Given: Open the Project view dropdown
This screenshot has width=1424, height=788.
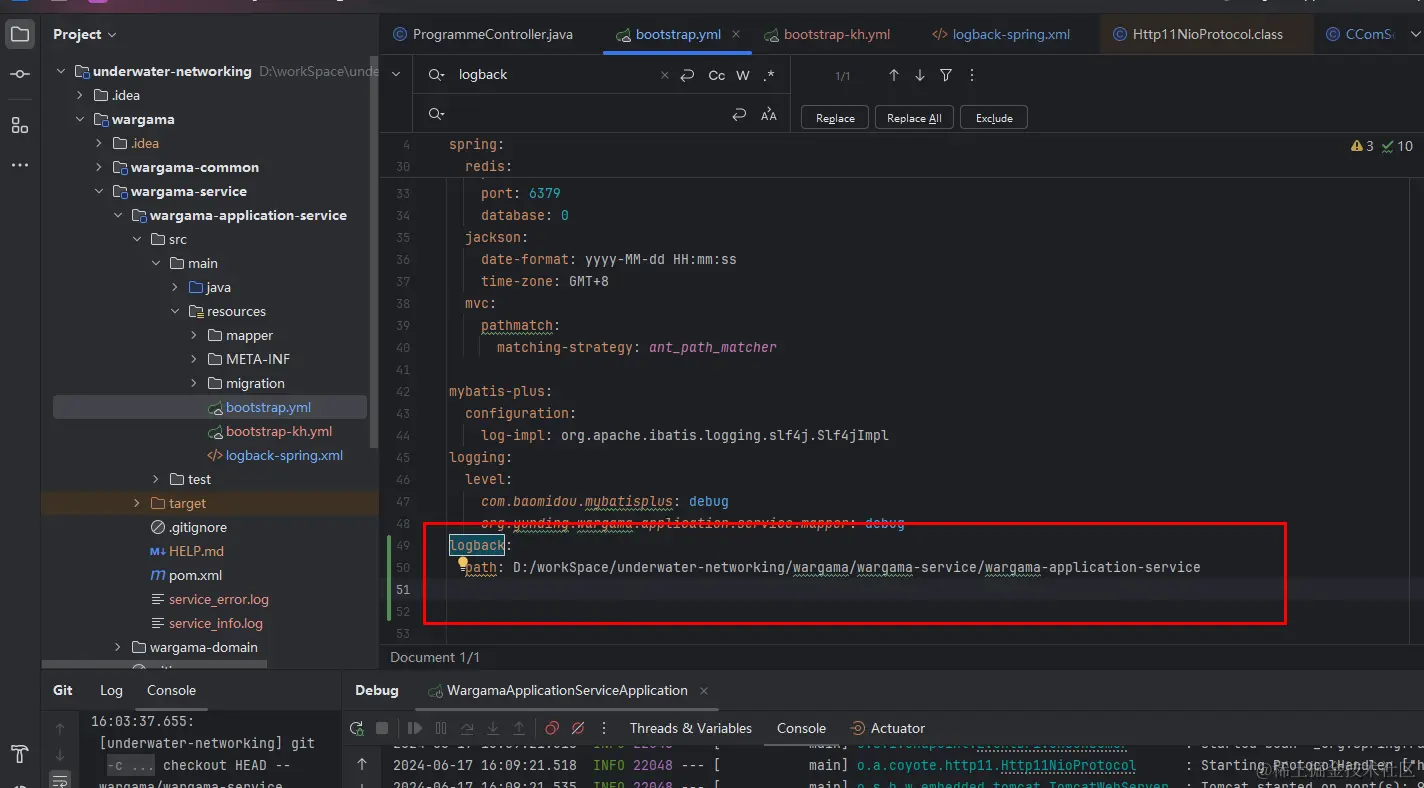Looking at the screenshot, I should 85,34.
